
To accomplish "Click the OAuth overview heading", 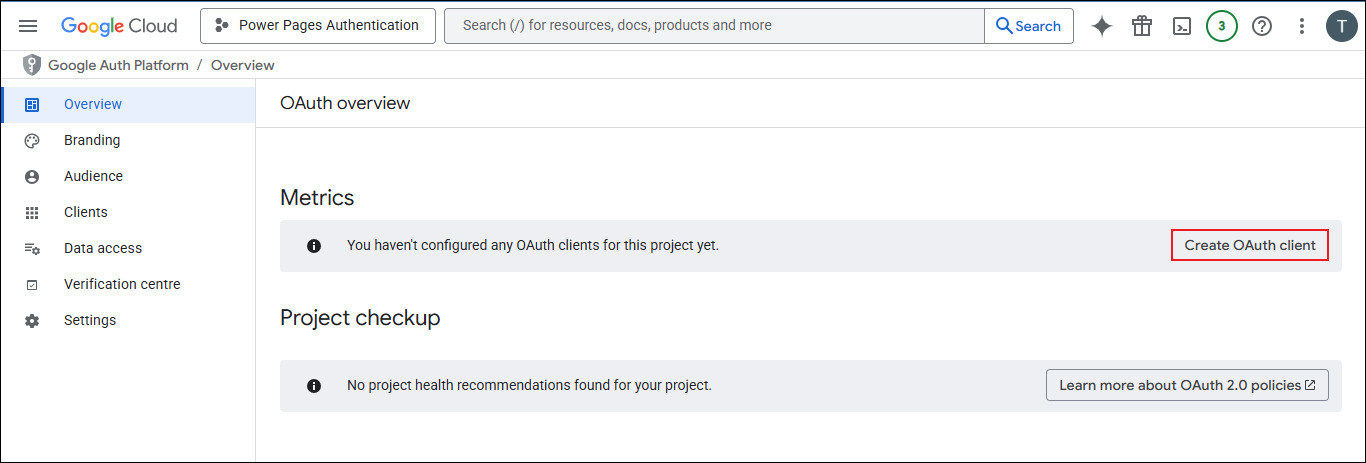I will click(345, 103).
